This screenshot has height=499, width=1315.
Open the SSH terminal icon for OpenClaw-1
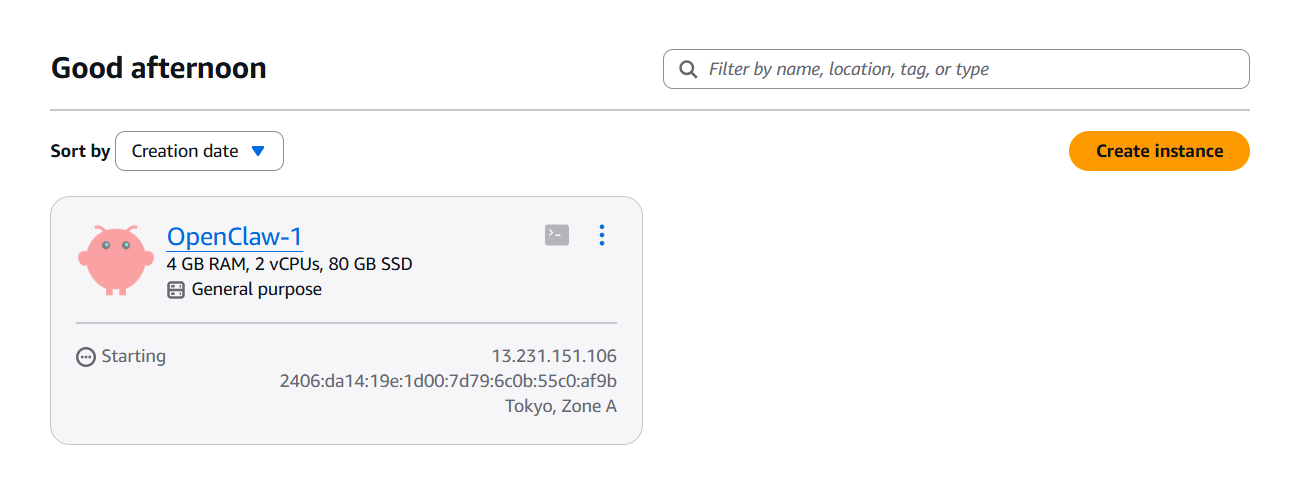point(557,235)
